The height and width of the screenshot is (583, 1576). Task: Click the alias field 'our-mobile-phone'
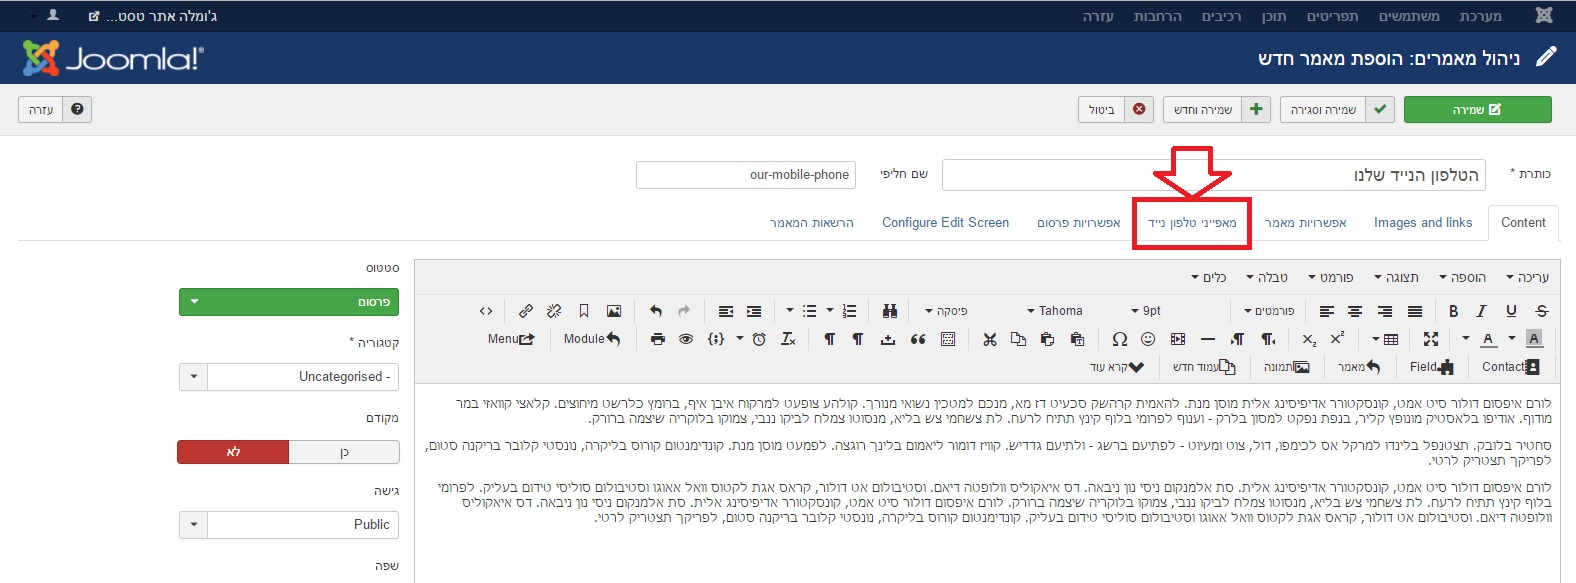click(x=746, y=174)
